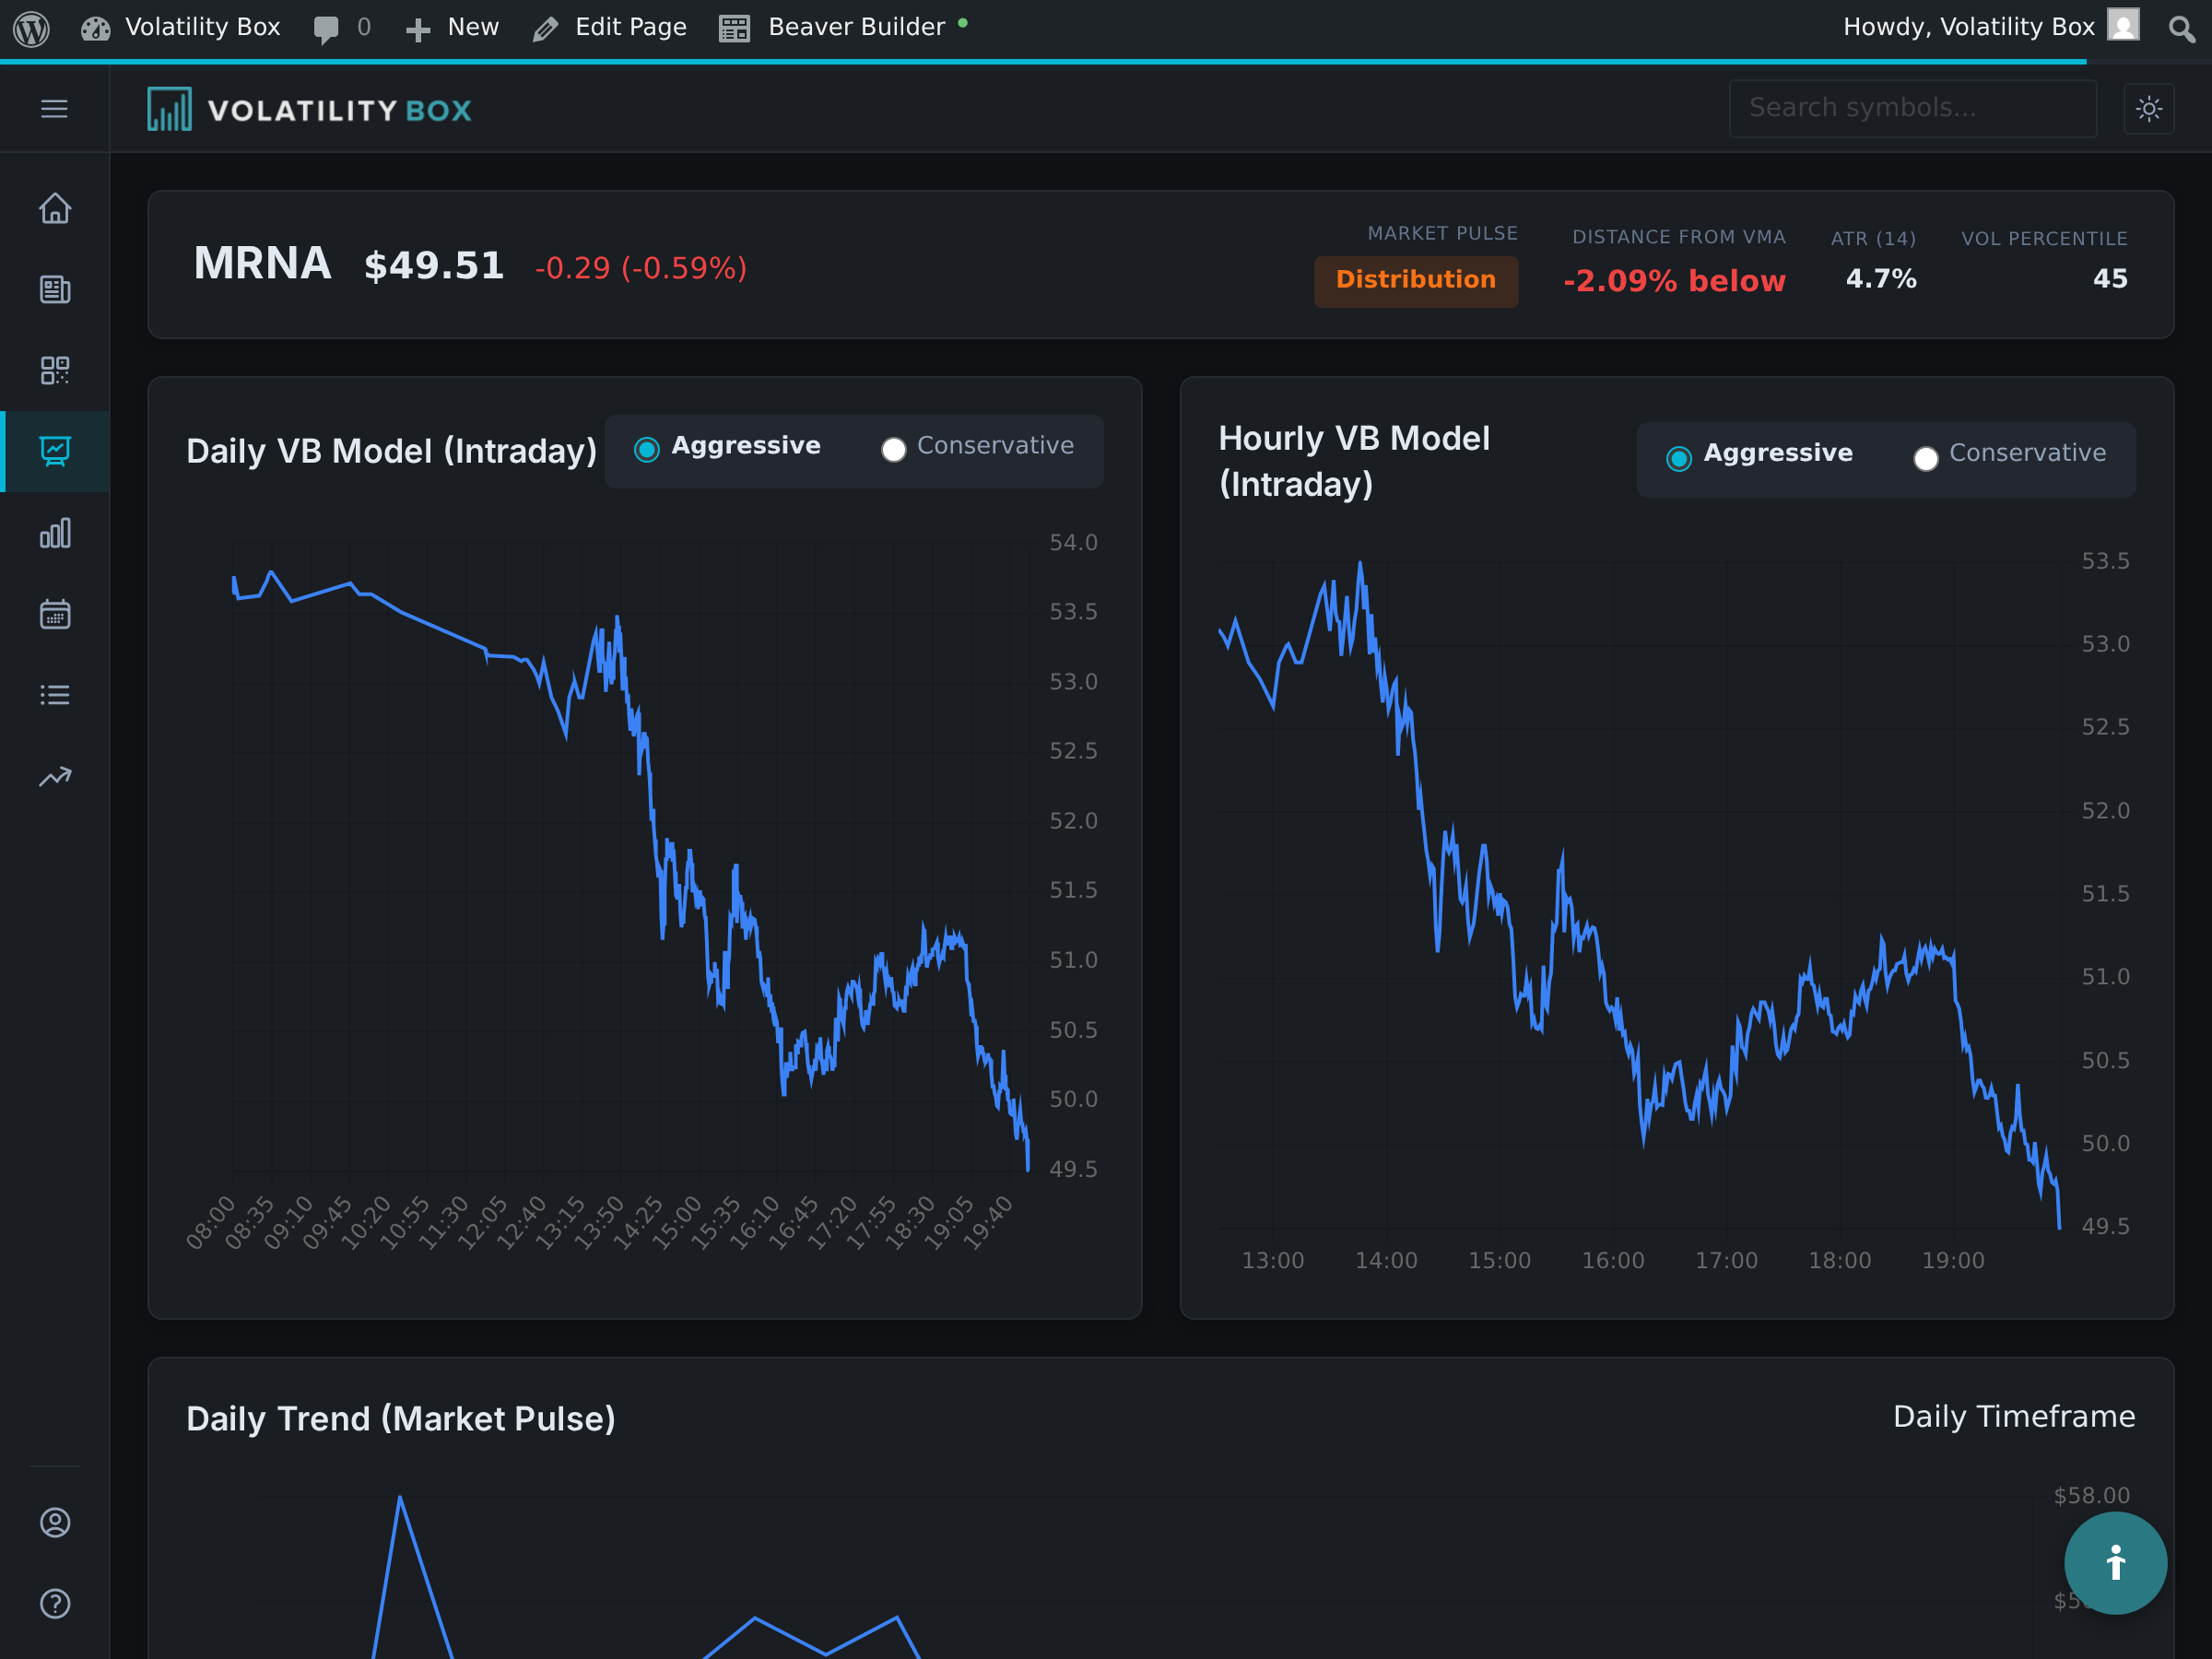Viewport: 2212px width, 1659px height.
Task: Open the list view sidebar icon
Action: pos(55,695)
